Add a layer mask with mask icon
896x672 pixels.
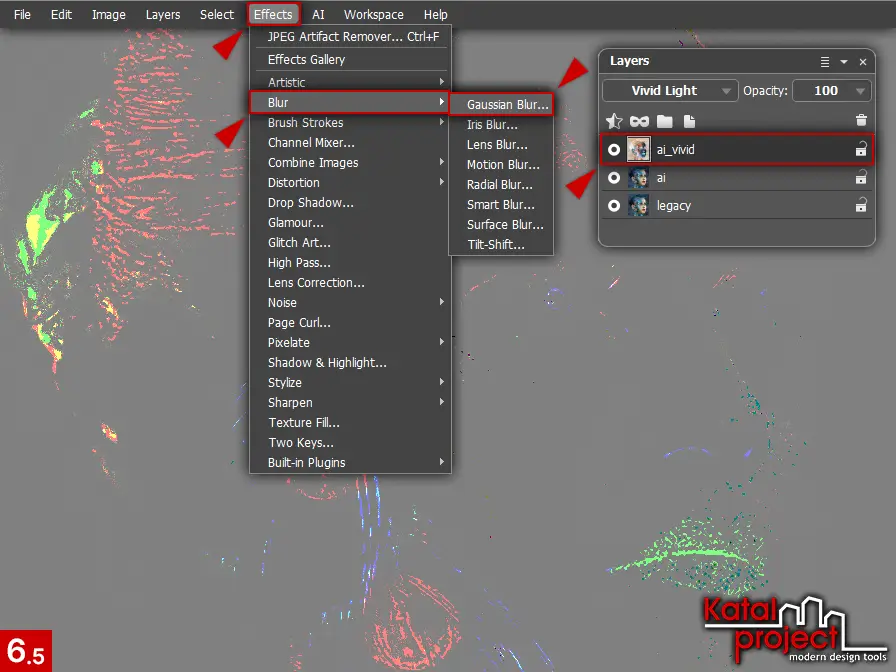tap(639, 121)
